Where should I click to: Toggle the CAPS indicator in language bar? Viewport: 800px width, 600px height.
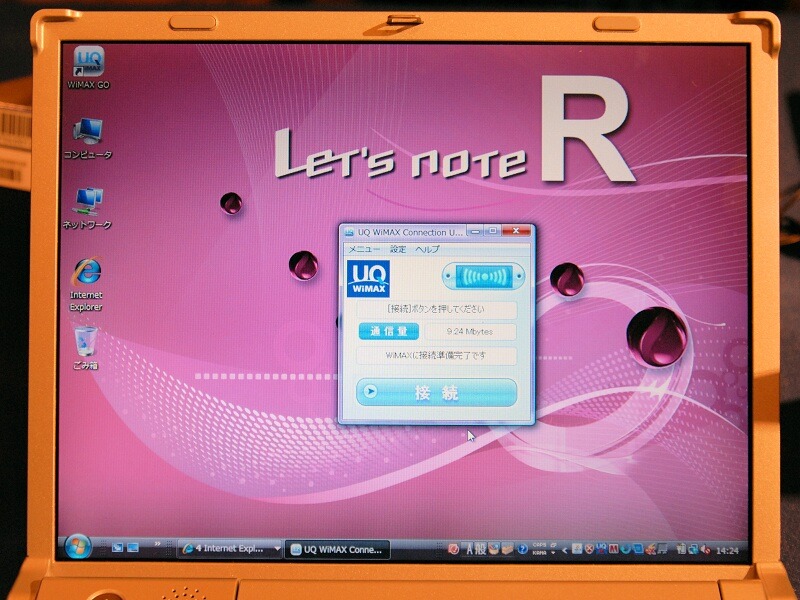click(539, 545)
